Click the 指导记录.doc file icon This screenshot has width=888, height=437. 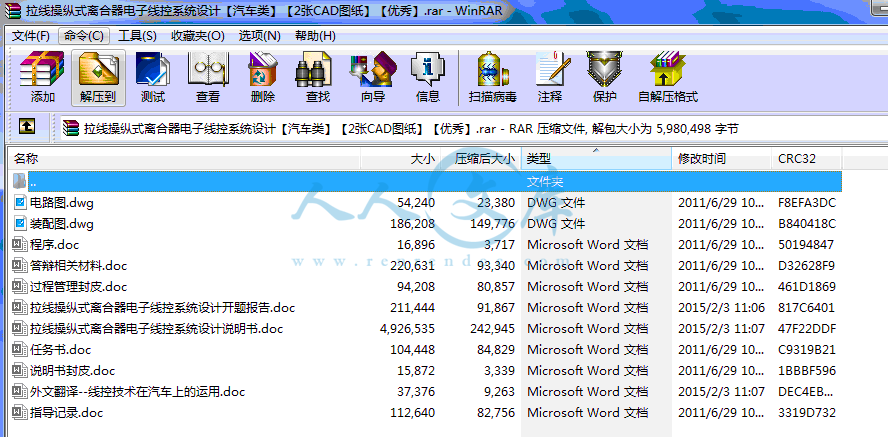pyautogui.click(x=20, y=413)
